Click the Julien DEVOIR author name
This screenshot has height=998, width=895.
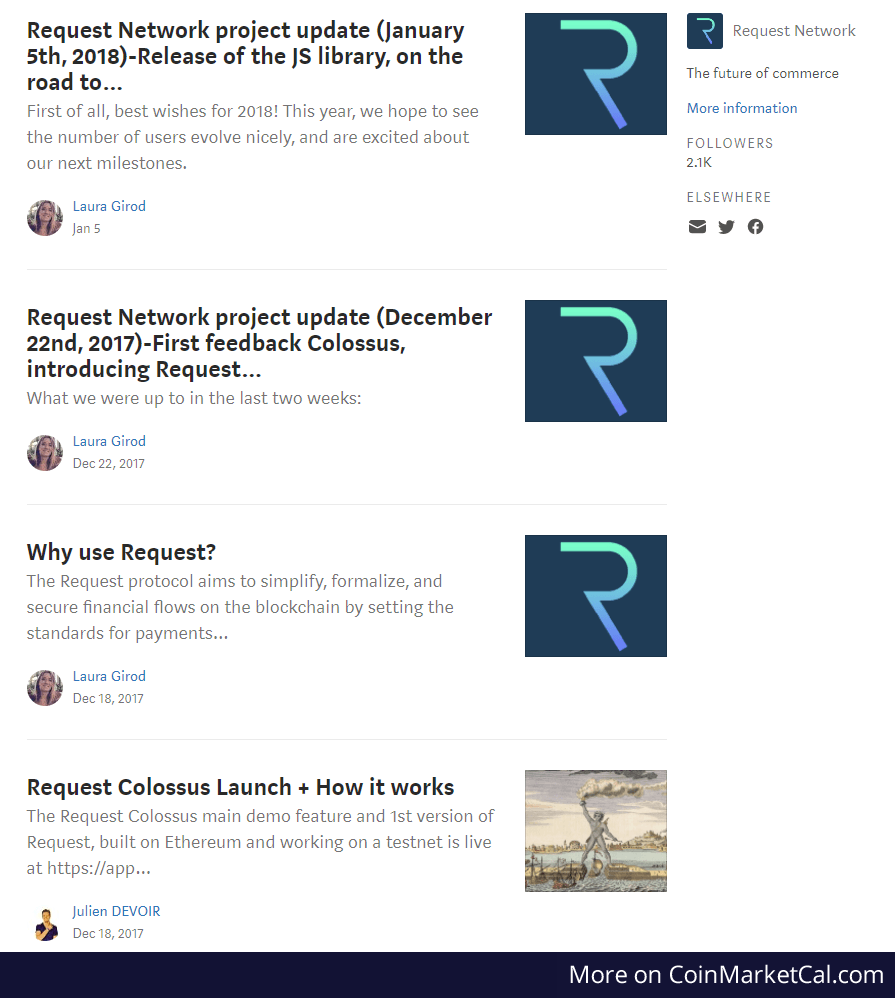point(116,911)
